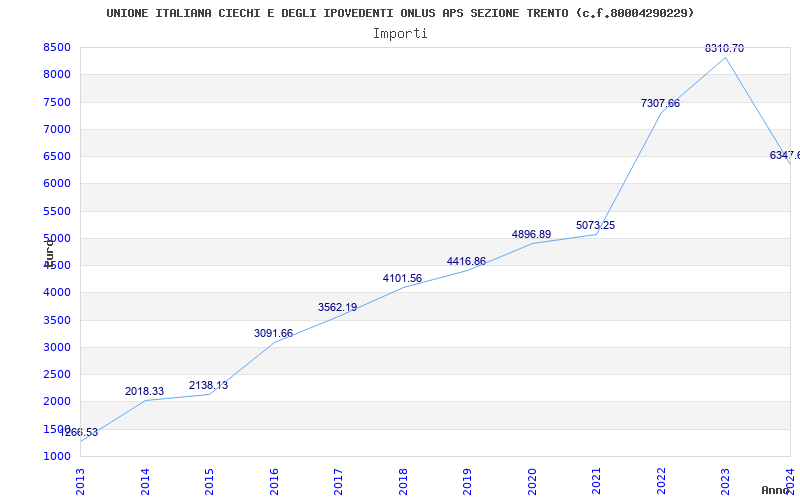Click the 2018 x-axis year label
Screen dimensions: 800x500
[403, 481]
